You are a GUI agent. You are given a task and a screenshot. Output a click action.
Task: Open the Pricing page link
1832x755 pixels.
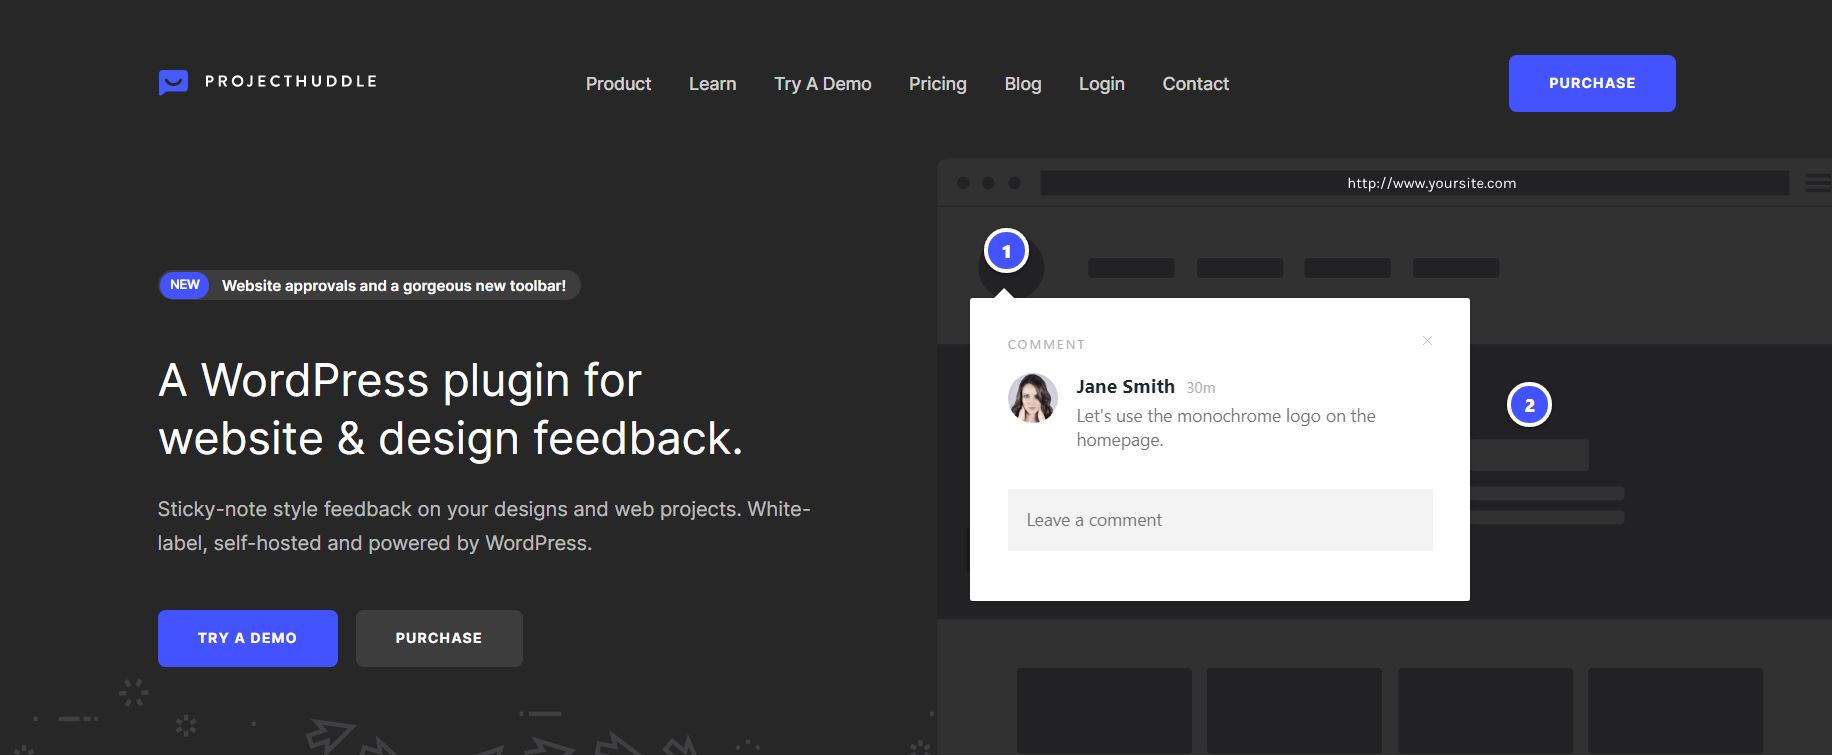[937, 84]
